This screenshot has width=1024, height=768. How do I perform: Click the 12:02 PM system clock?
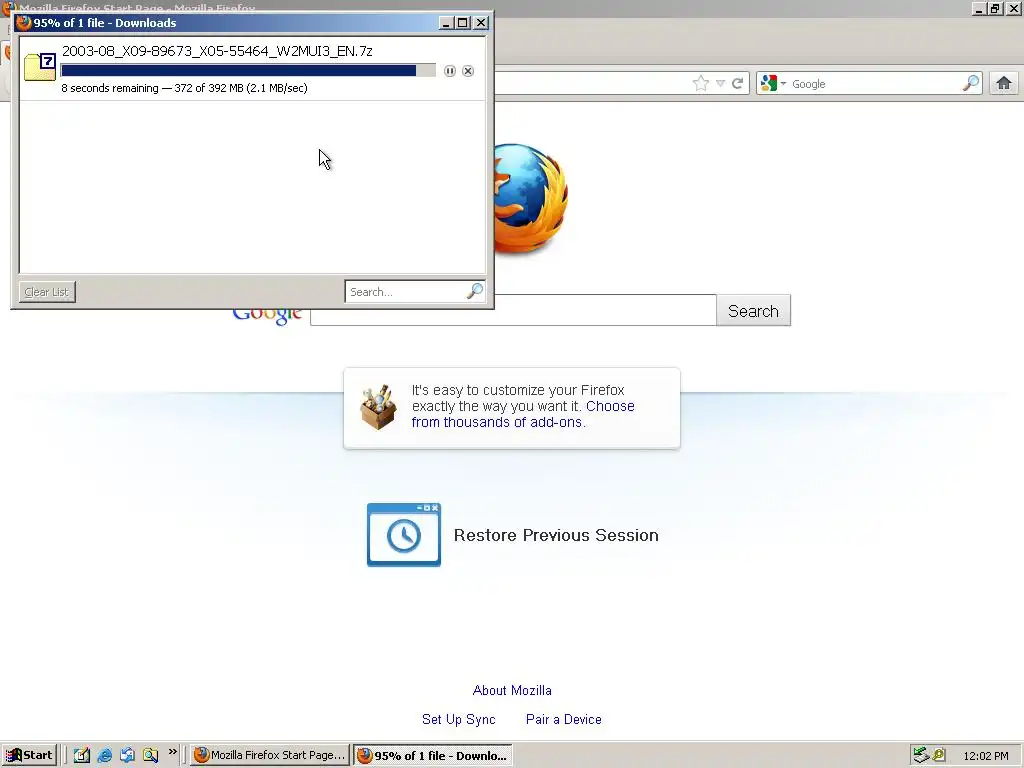click(986, 756)
